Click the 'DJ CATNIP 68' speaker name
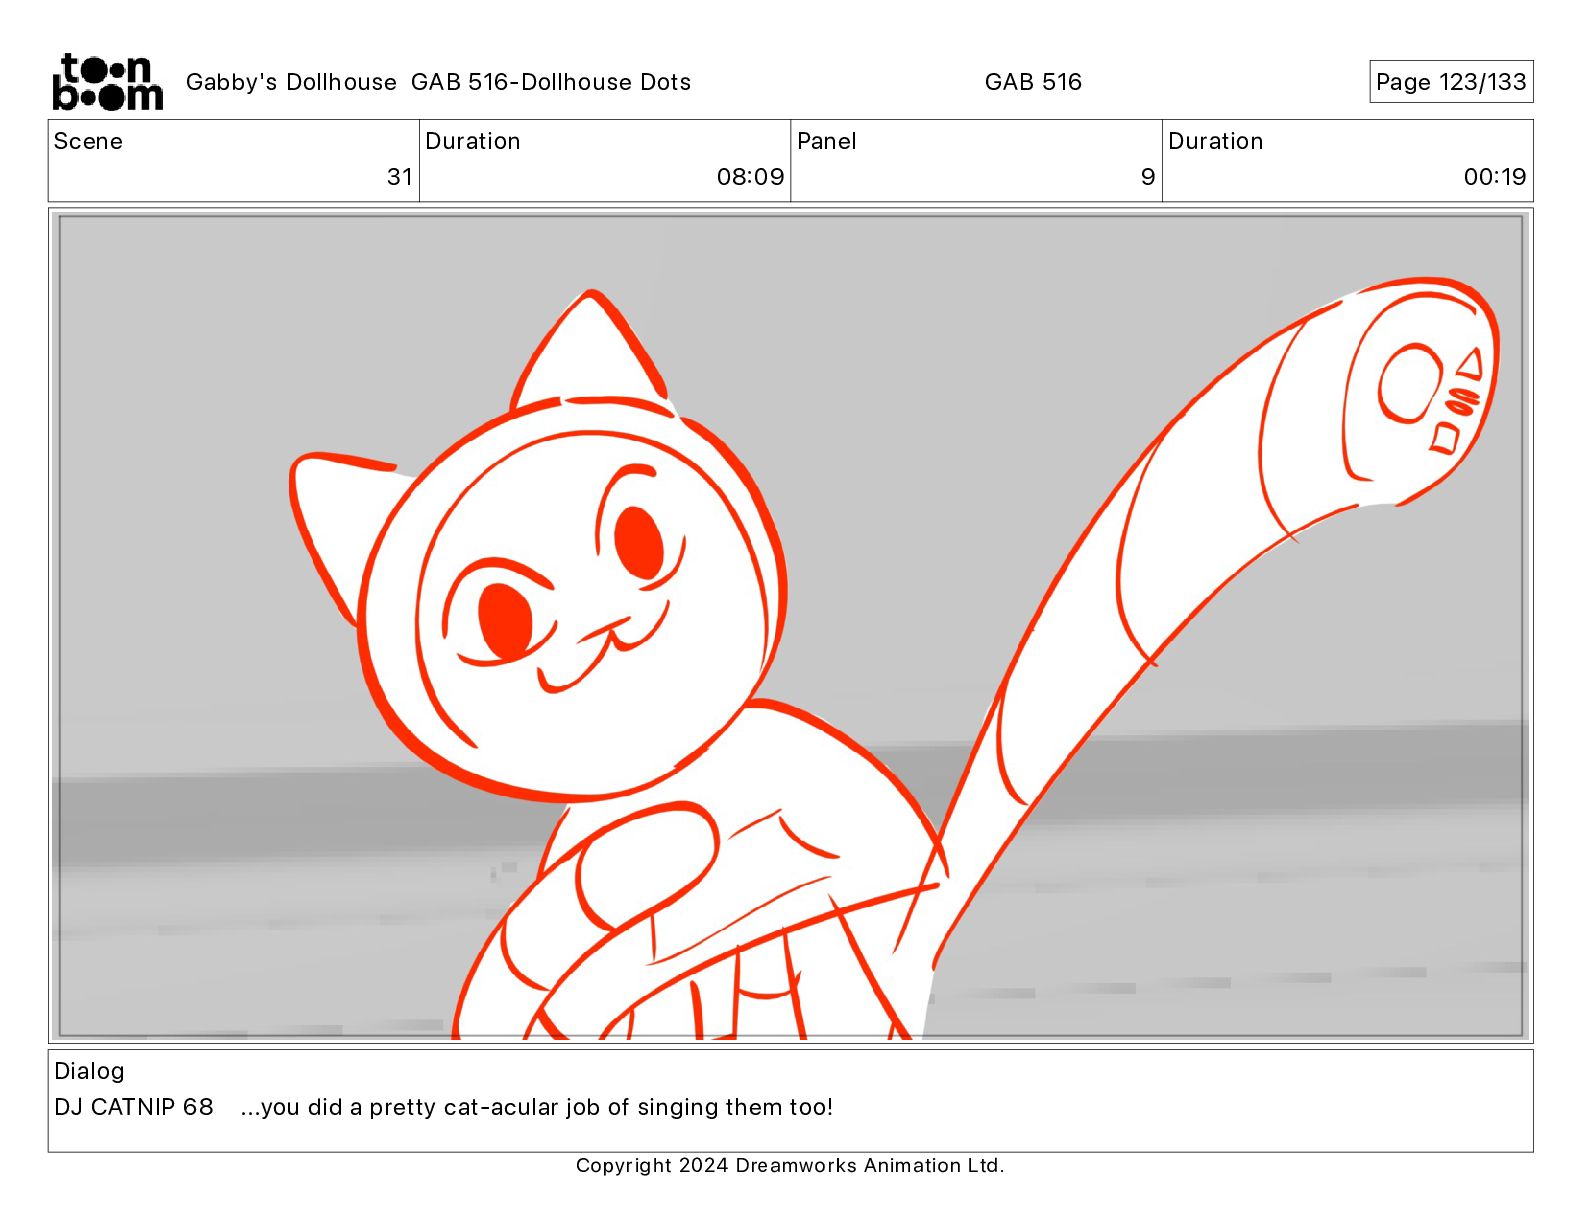The width and height of the screenshot is (1584, 1224). 134,1107
